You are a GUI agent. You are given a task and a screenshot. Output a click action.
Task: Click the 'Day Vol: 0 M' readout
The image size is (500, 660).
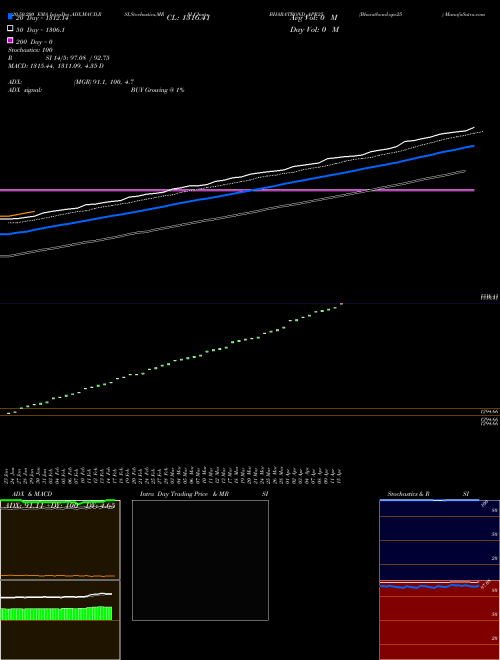coord(314,29)
